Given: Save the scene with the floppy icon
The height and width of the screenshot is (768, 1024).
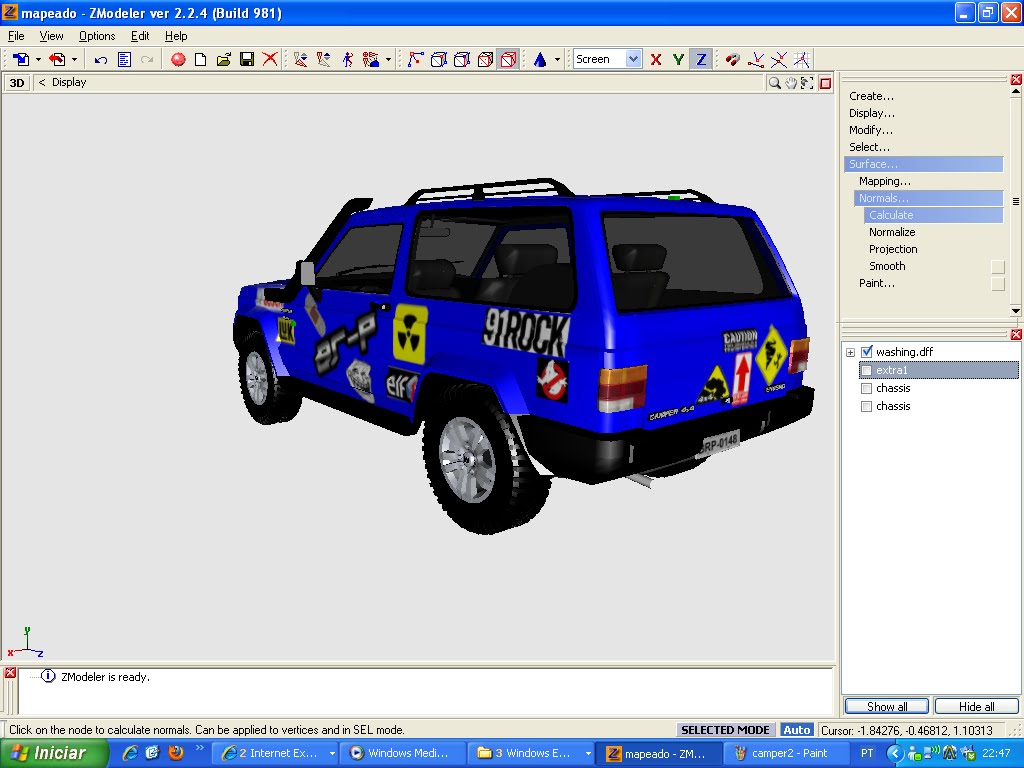Looking at the screenshot, I should 247,59.
